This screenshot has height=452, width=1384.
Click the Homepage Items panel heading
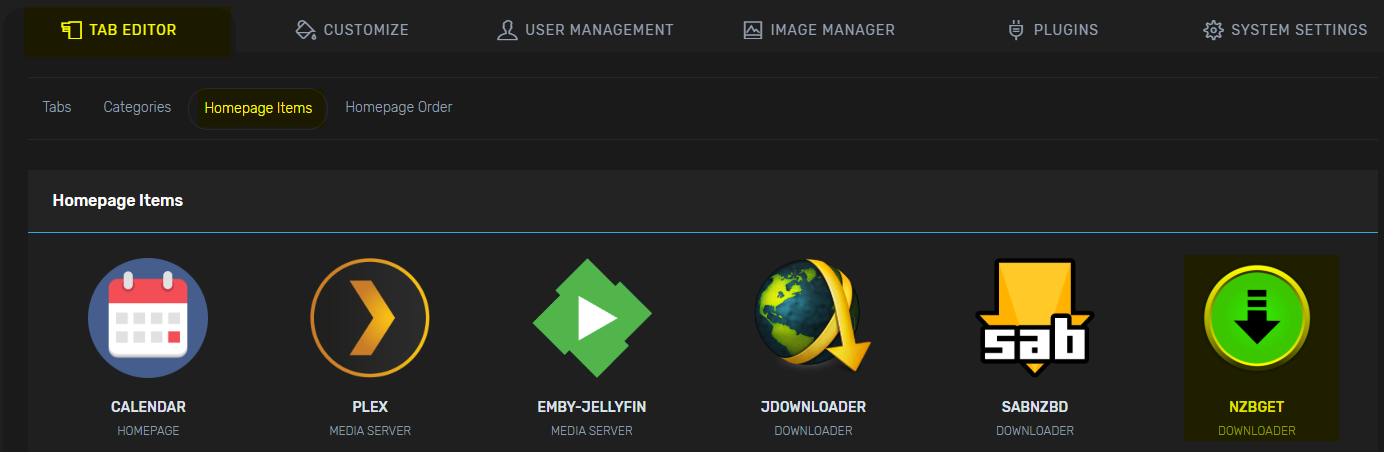pyautogui.click(x=118, y=201)
